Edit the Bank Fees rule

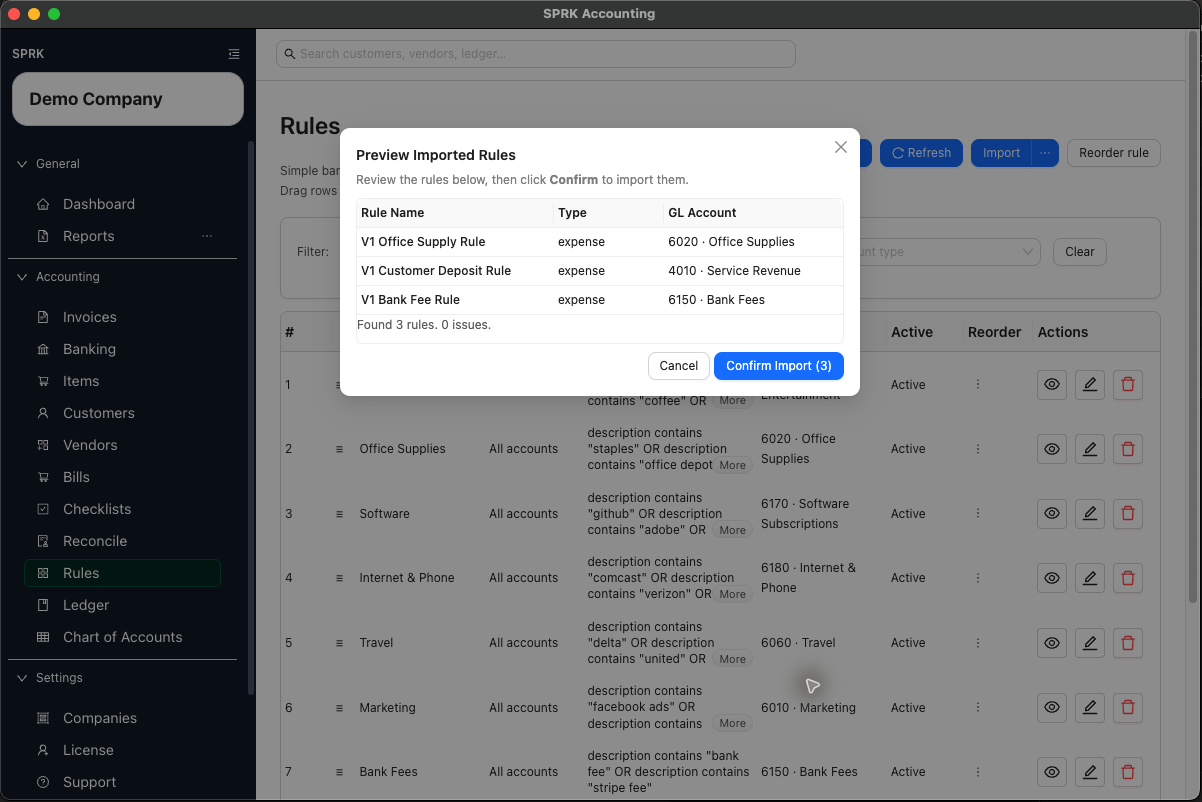pyautogui.click(x=1090, y=772)
